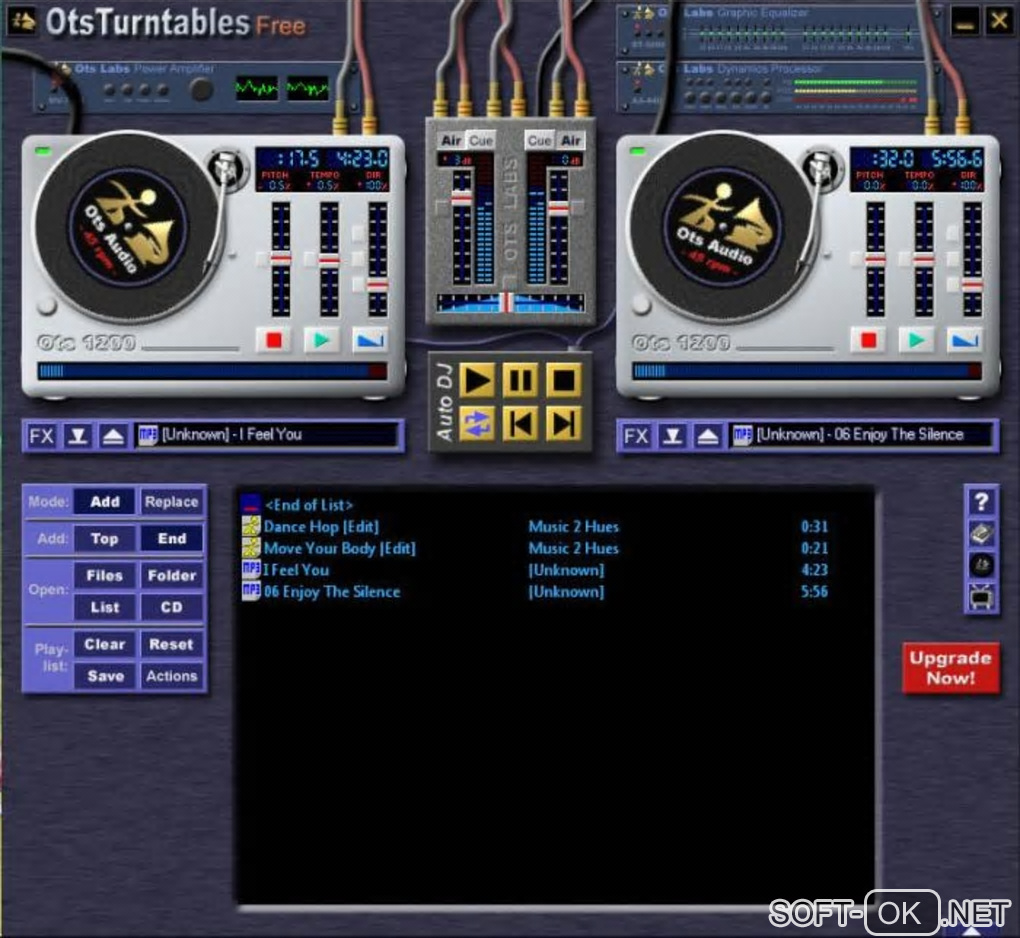Click the Dynamics Processor rack unit
The width and height of the screenshot is (1020, 938).
779,87
